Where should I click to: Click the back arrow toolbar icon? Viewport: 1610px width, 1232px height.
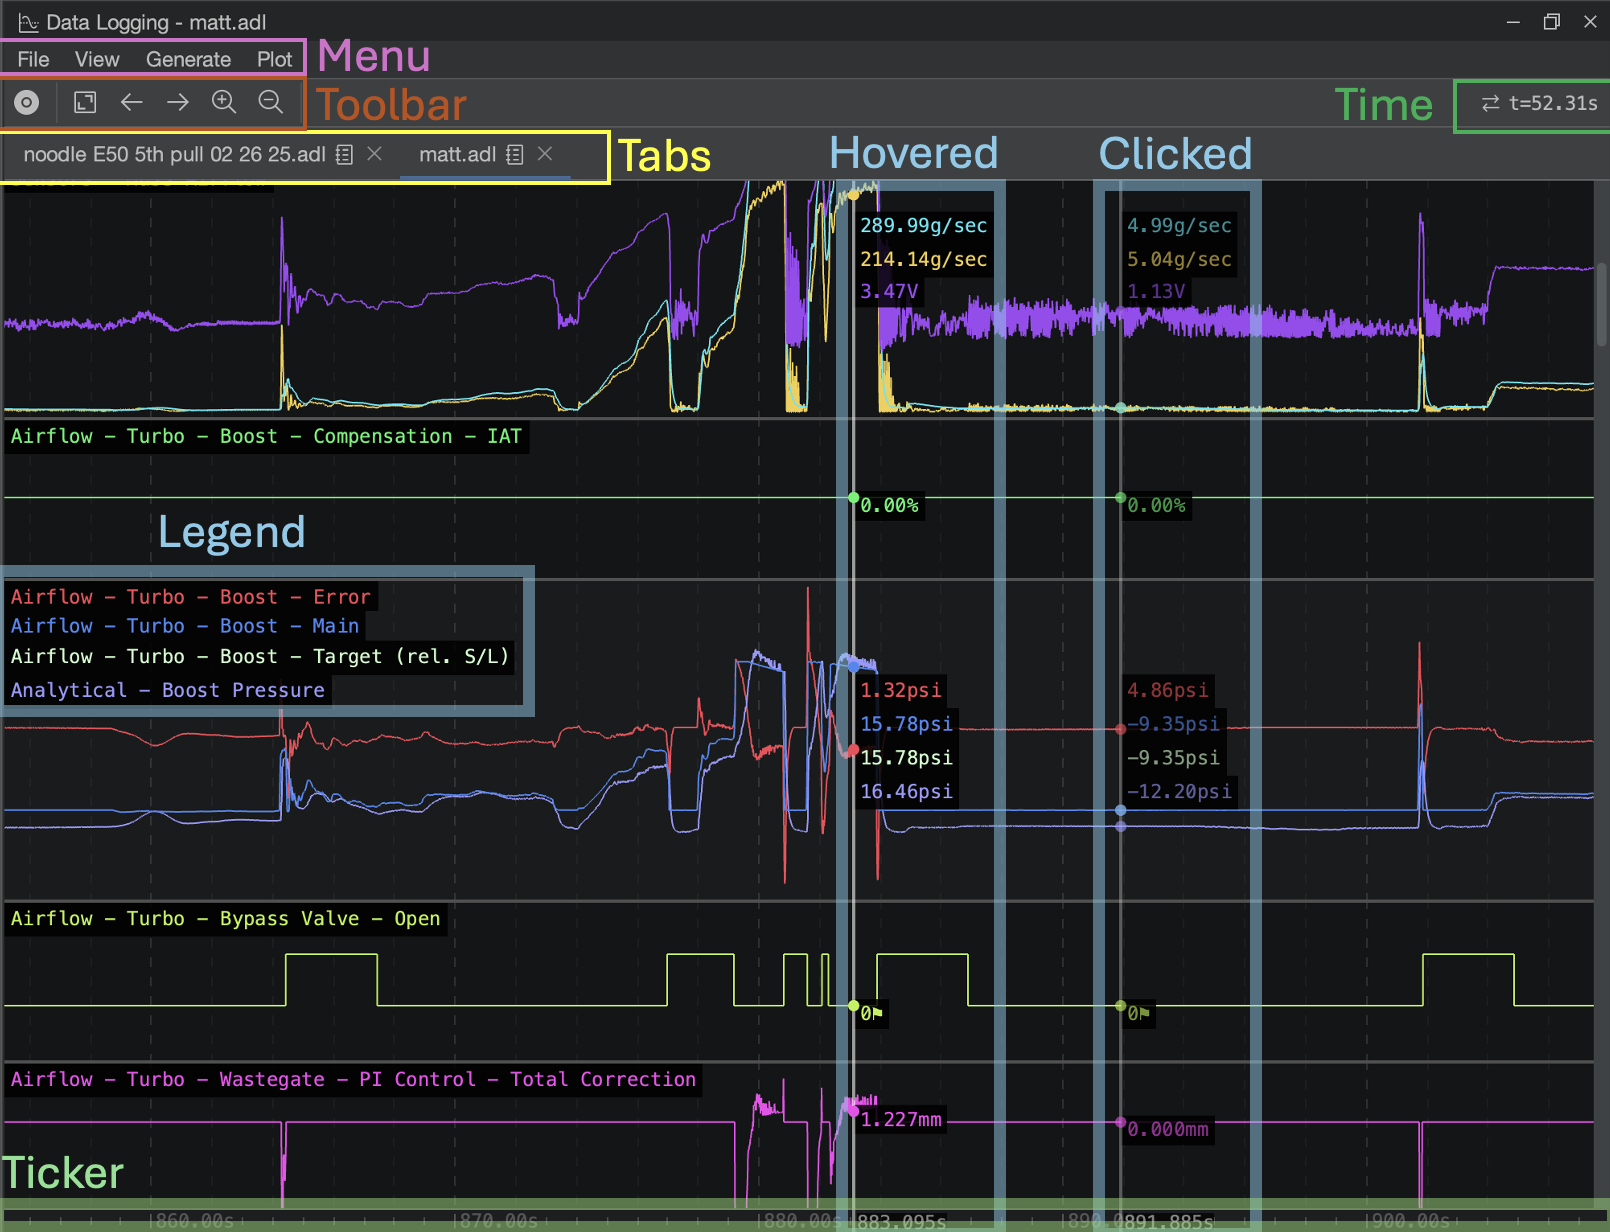pyautogui.click(x=132, y=102)
